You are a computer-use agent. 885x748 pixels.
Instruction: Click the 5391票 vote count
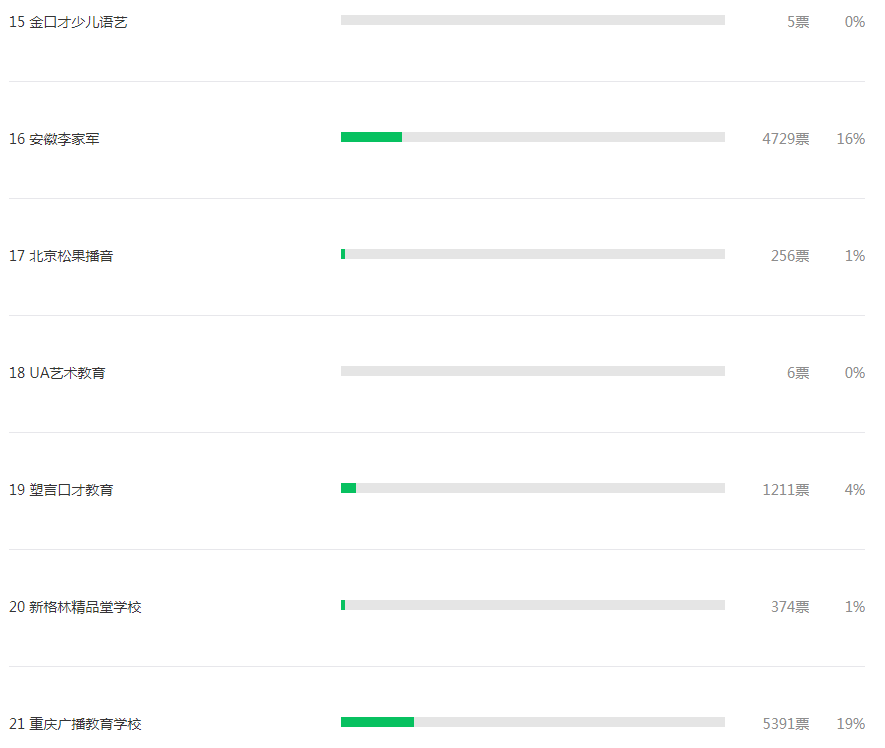[x=786, y=724]
